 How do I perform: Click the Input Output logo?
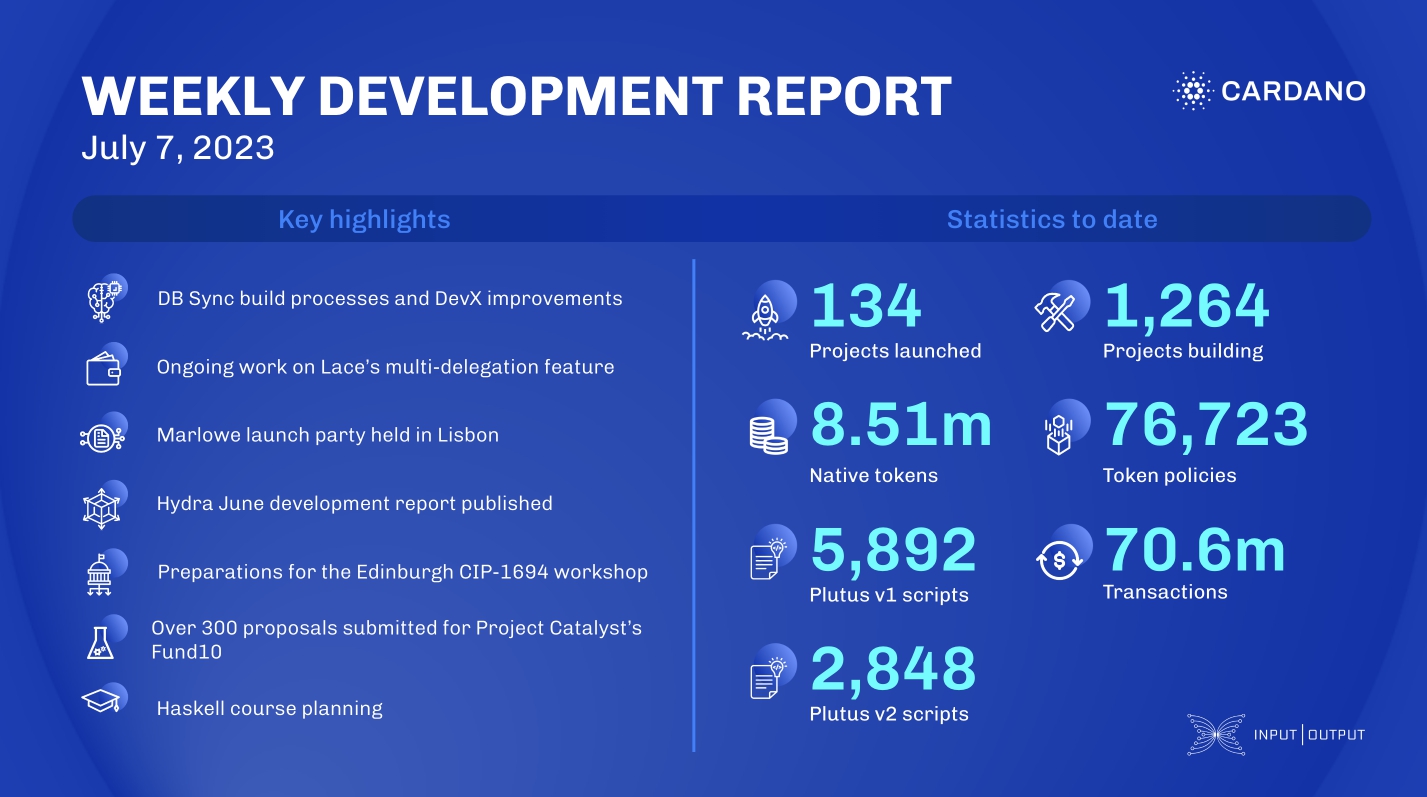pyautogui.click(x=1276, y=734)
